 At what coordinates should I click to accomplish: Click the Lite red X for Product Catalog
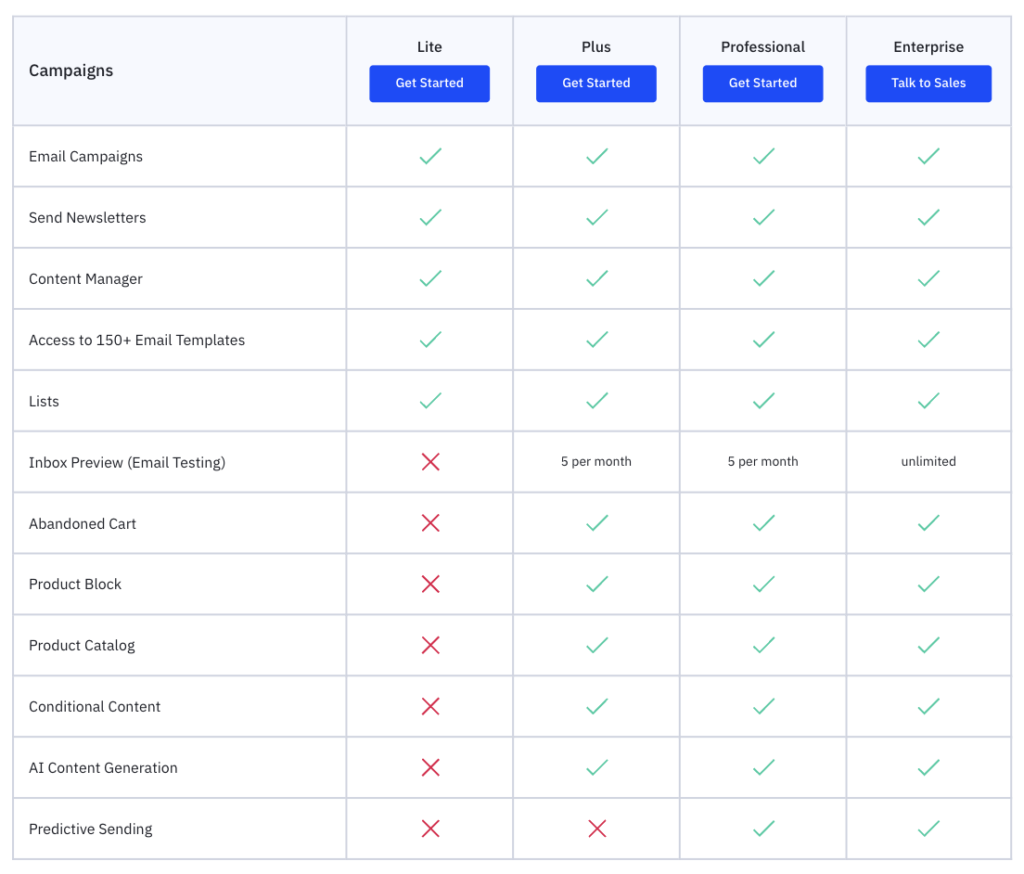430,645
